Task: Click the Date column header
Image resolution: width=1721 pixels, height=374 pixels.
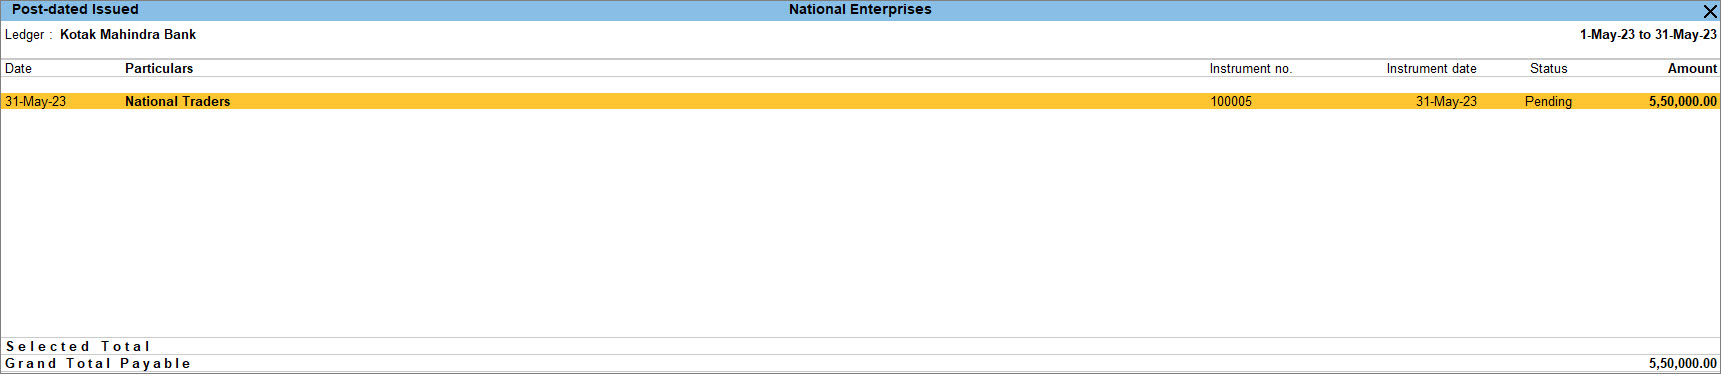Action: pos(18,68)
